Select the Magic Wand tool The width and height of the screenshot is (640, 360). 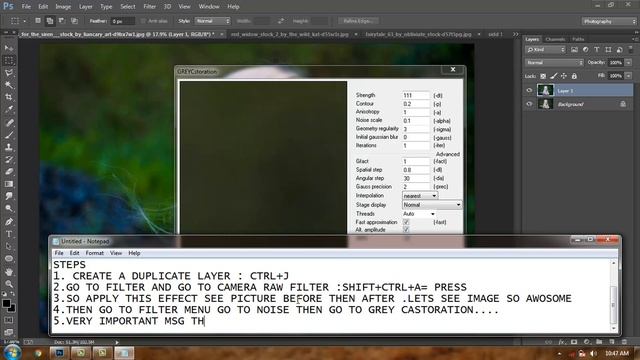(x=9, y=84)
